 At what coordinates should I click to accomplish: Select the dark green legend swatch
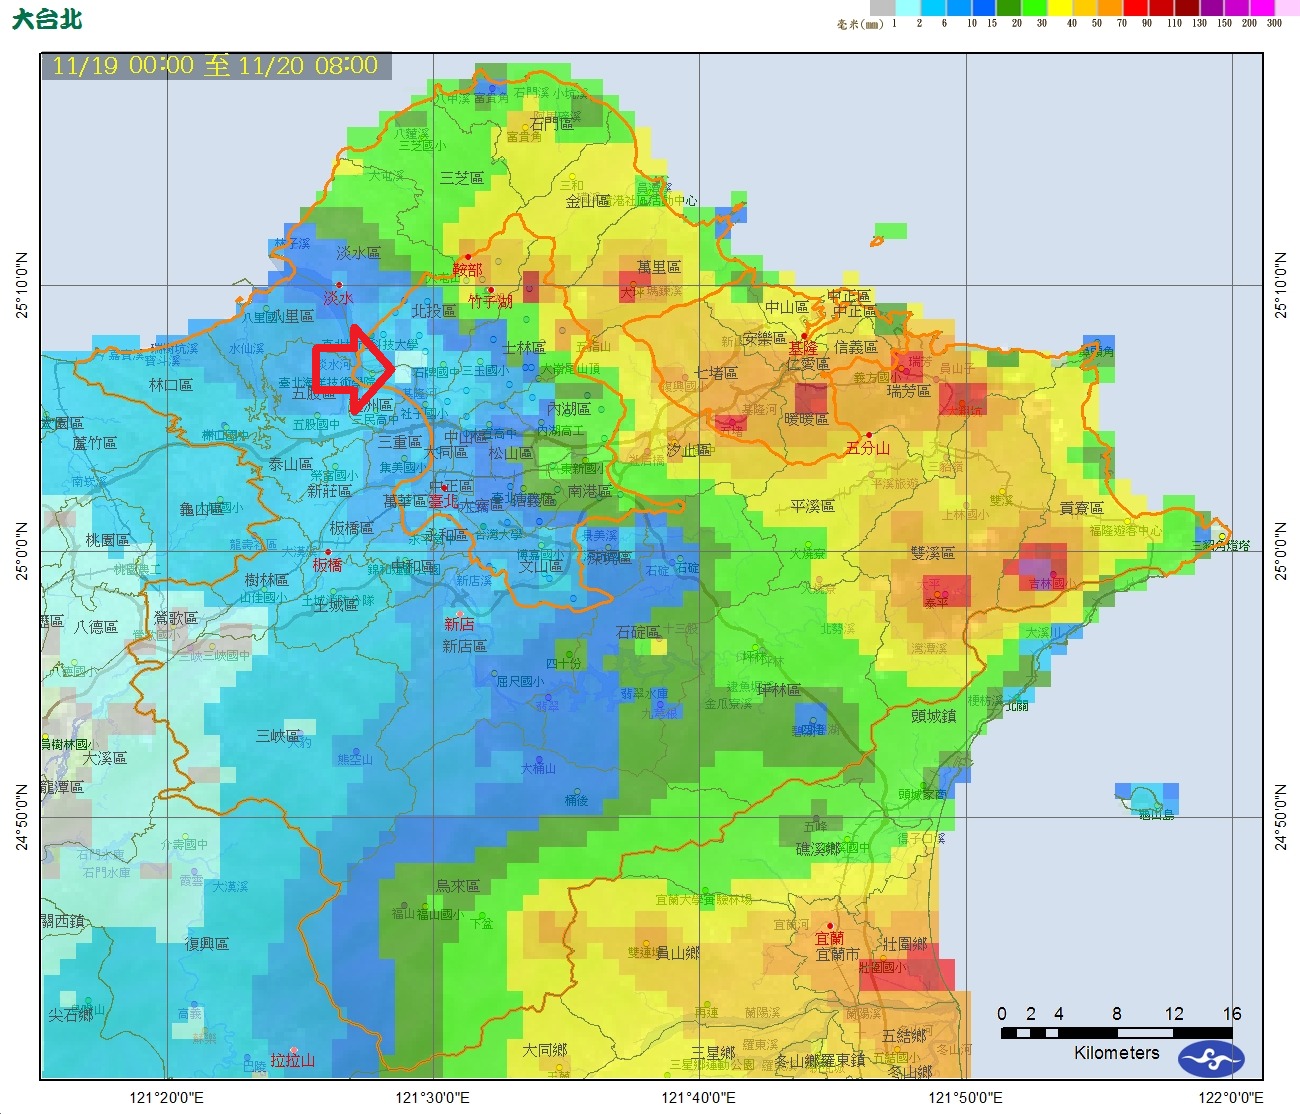pyautogui.click(x=1008, y=8)
